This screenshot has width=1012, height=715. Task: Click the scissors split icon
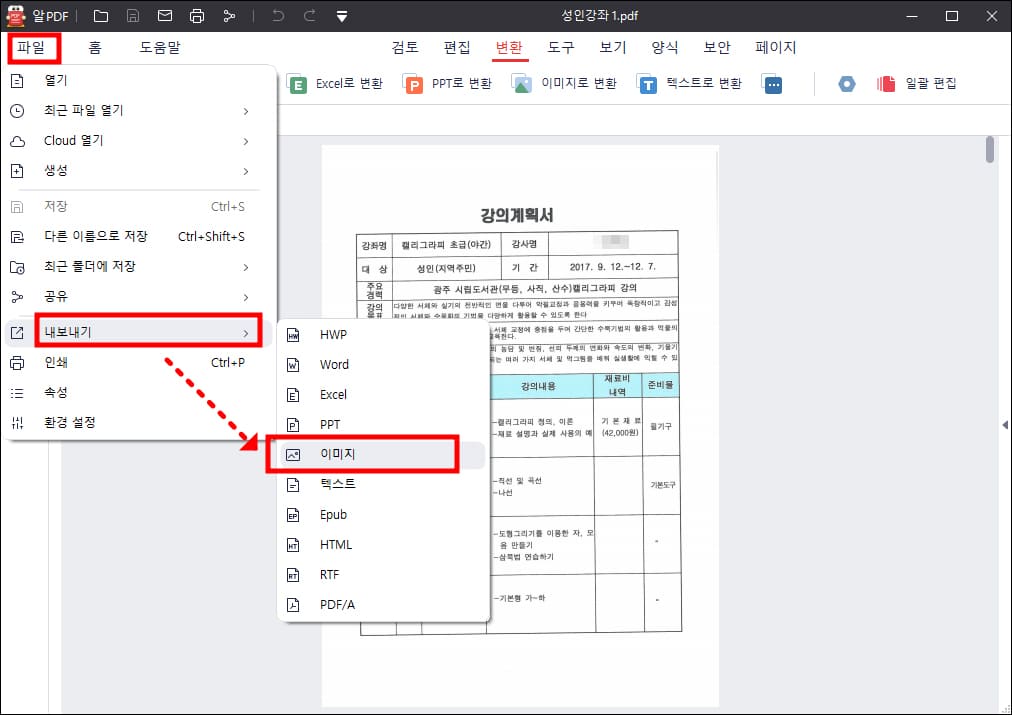point(228,15)
